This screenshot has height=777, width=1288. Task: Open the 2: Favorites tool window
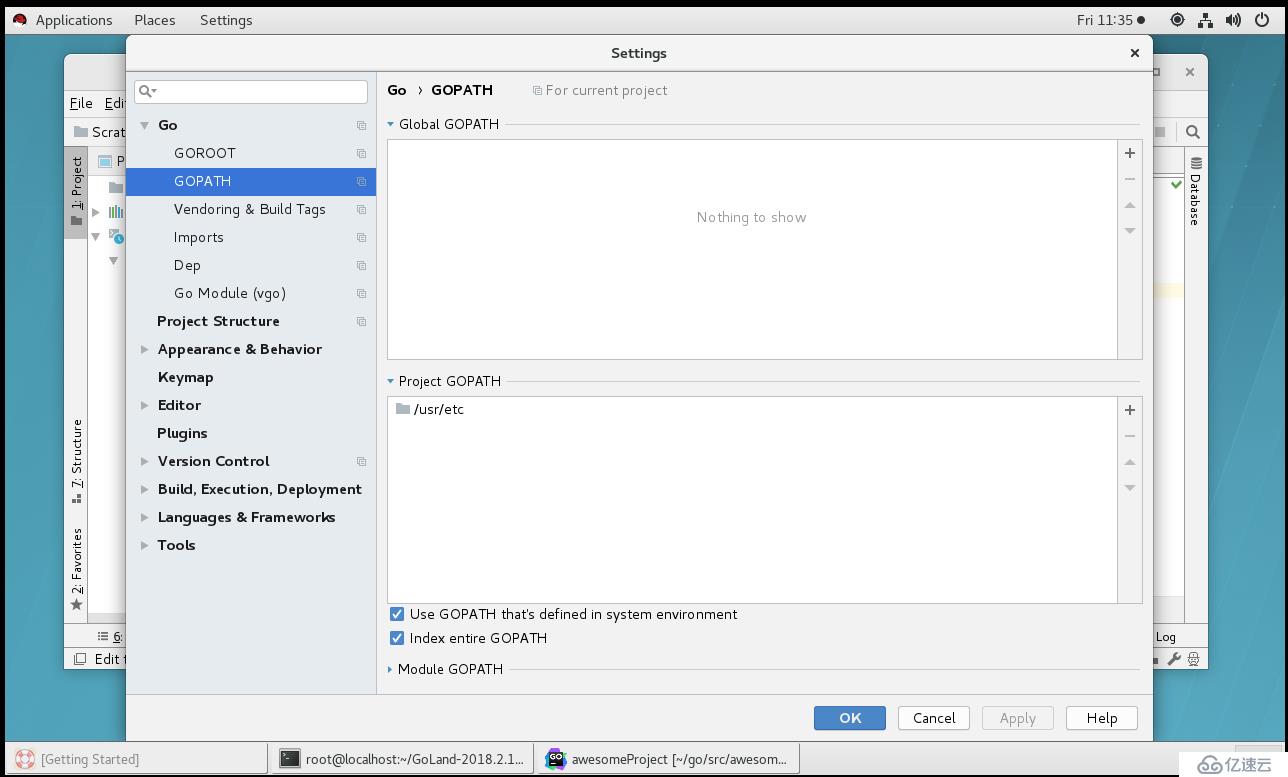pyautogui.click(x=76, y=569)
